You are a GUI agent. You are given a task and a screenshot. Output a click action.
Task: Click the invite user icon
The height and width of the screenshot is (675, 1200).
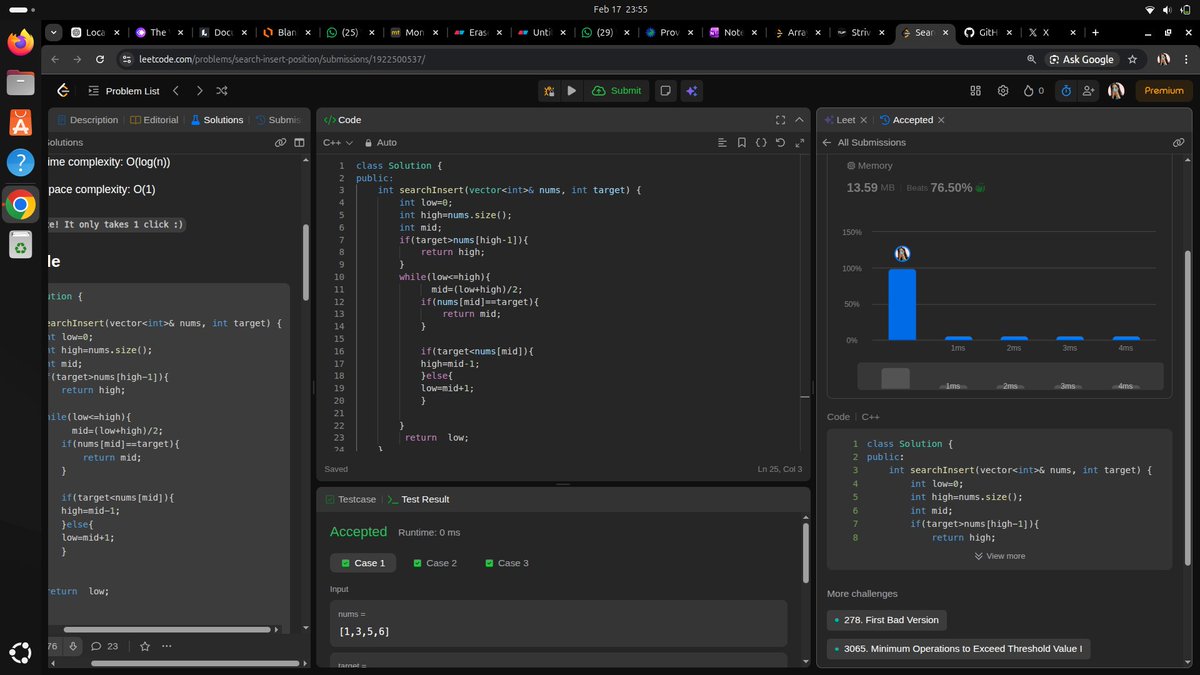tap(1088, 90)
